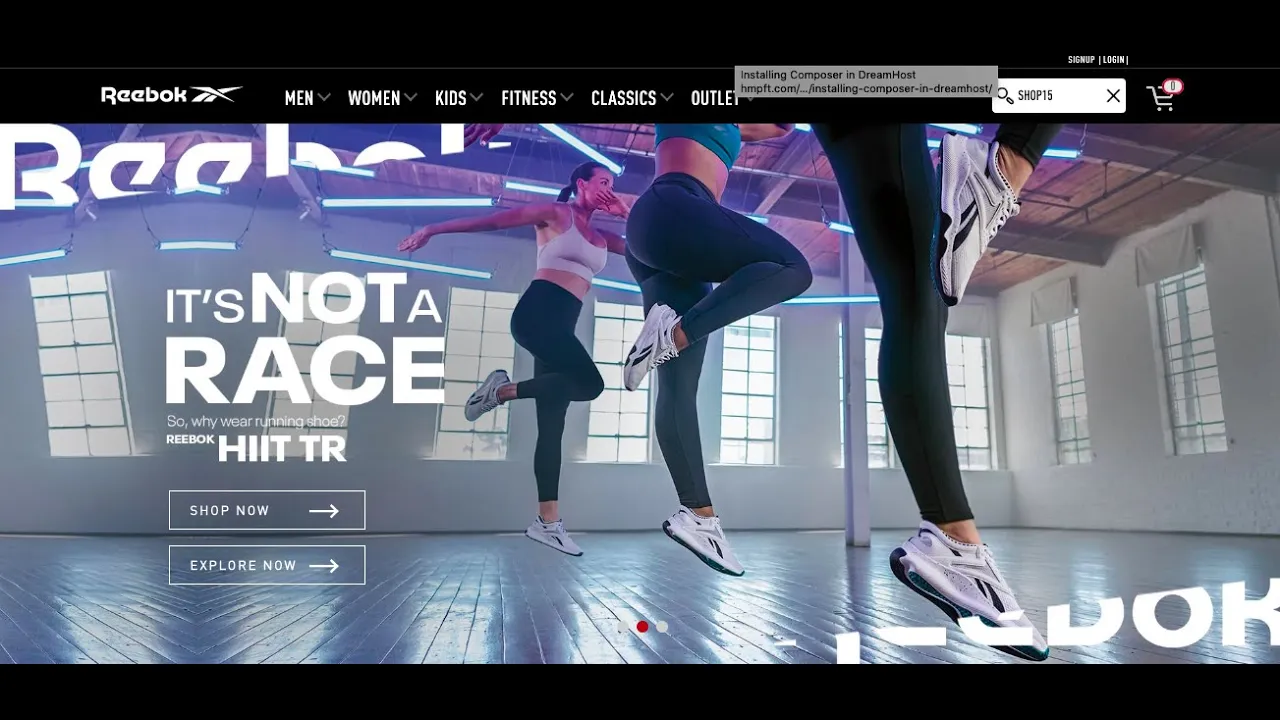Click the search magnifier icon
The image size is (1280, 720).
click(1005, 96)
